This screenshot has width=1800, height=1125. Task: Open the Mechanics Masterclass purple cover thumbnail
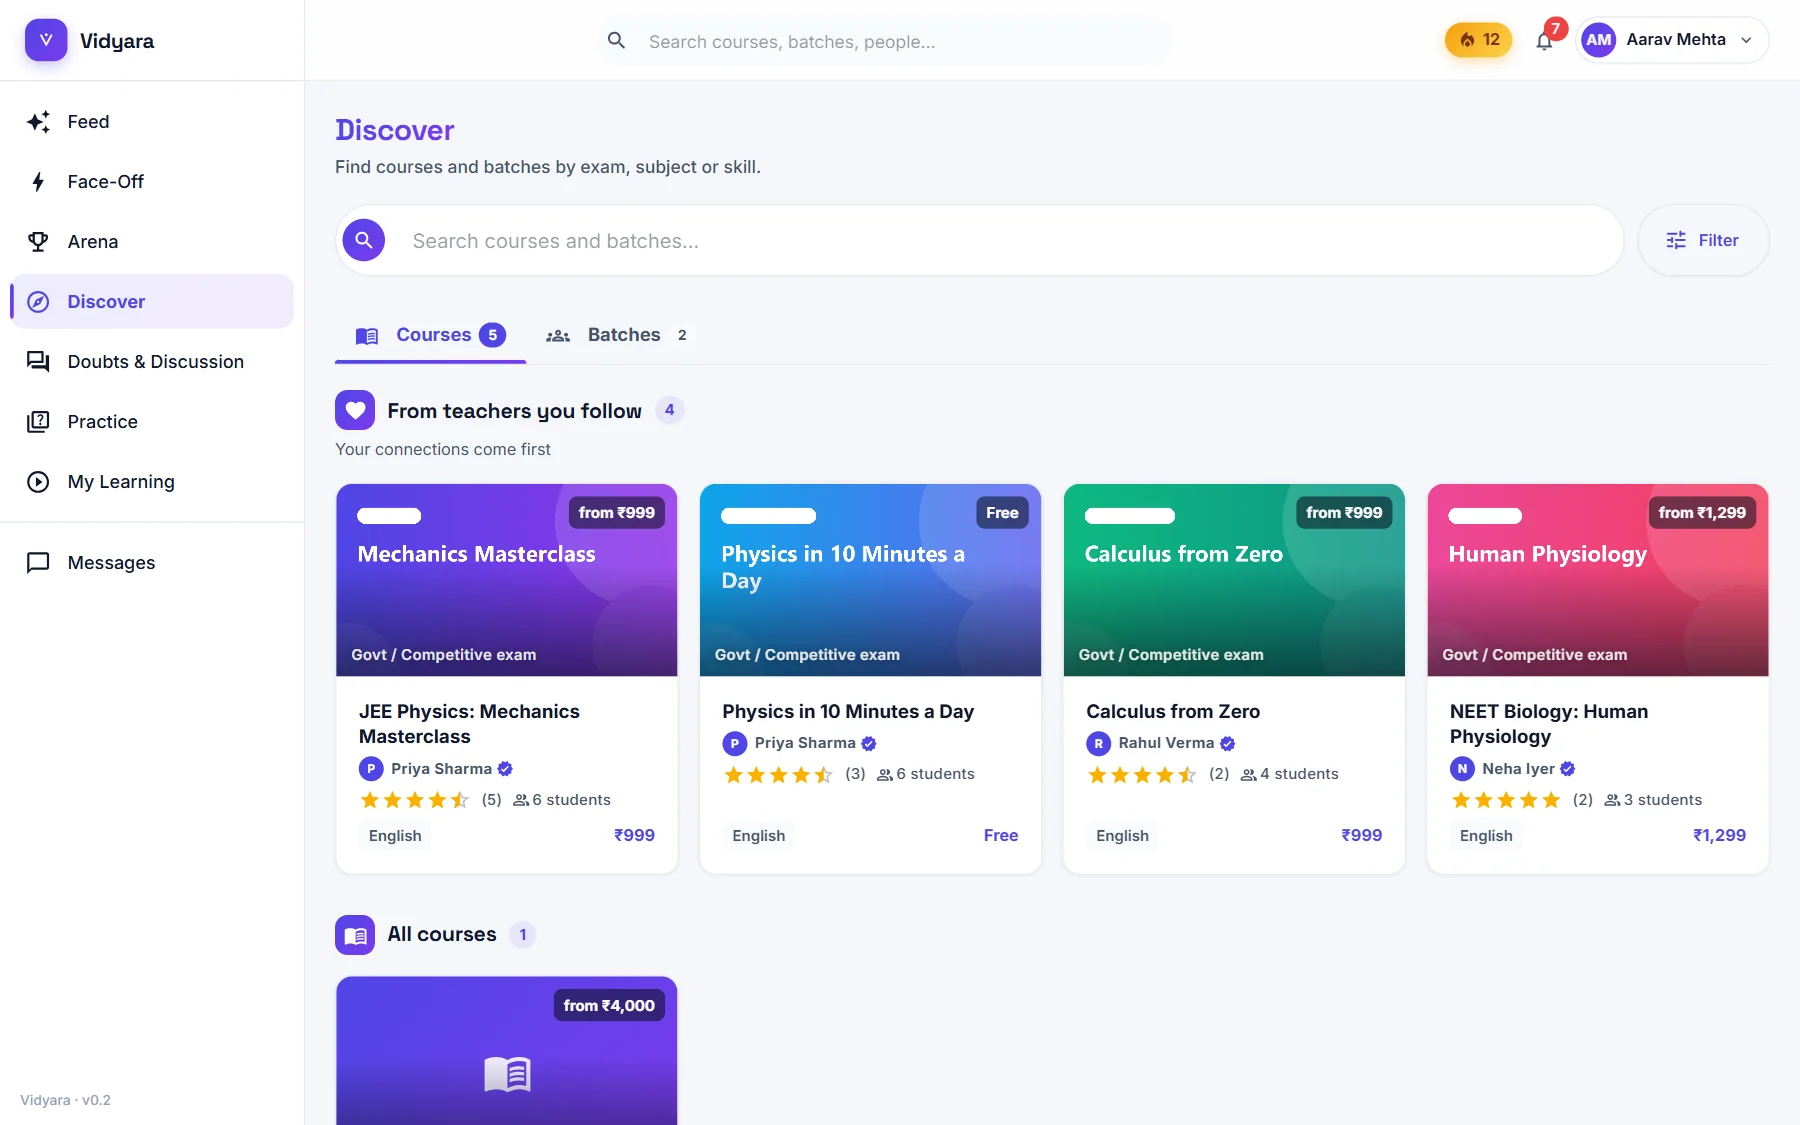click(507, 581)
